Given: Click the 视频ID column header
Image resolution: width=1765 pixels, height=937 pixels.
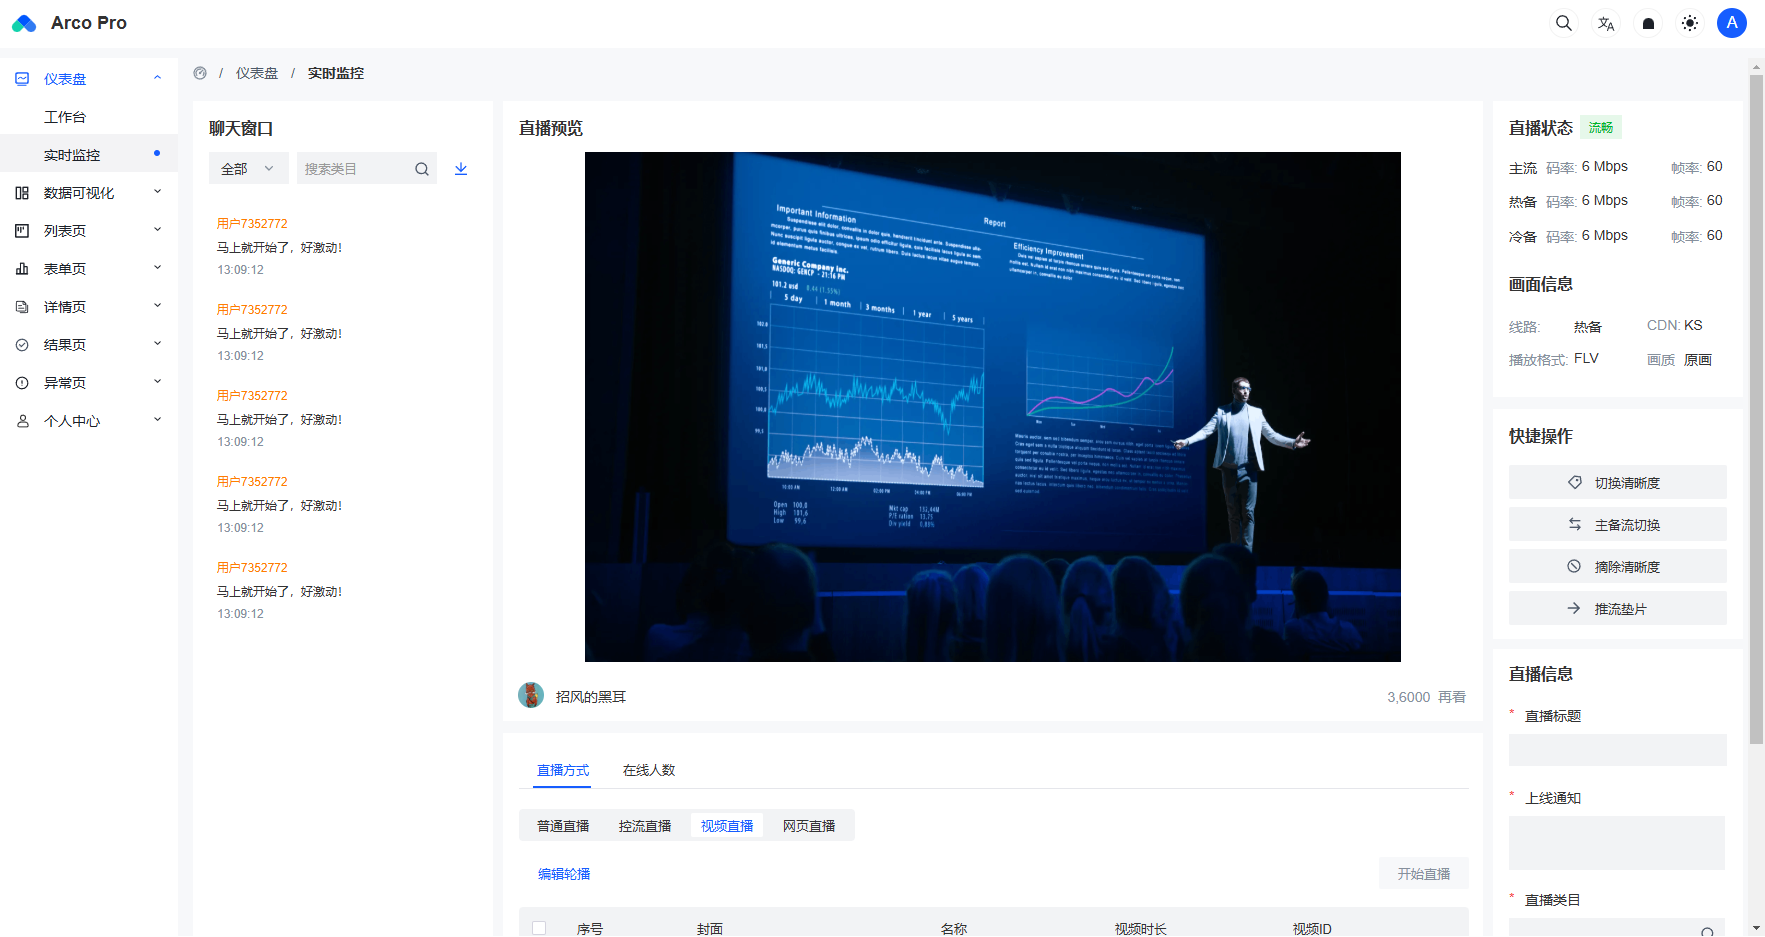Looking at the screenshot, I should 1312,929.
